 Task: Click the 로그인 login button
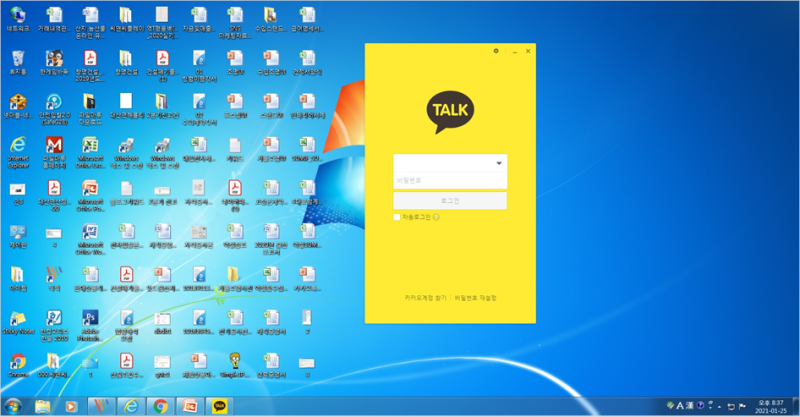click(x=450, y=201)
